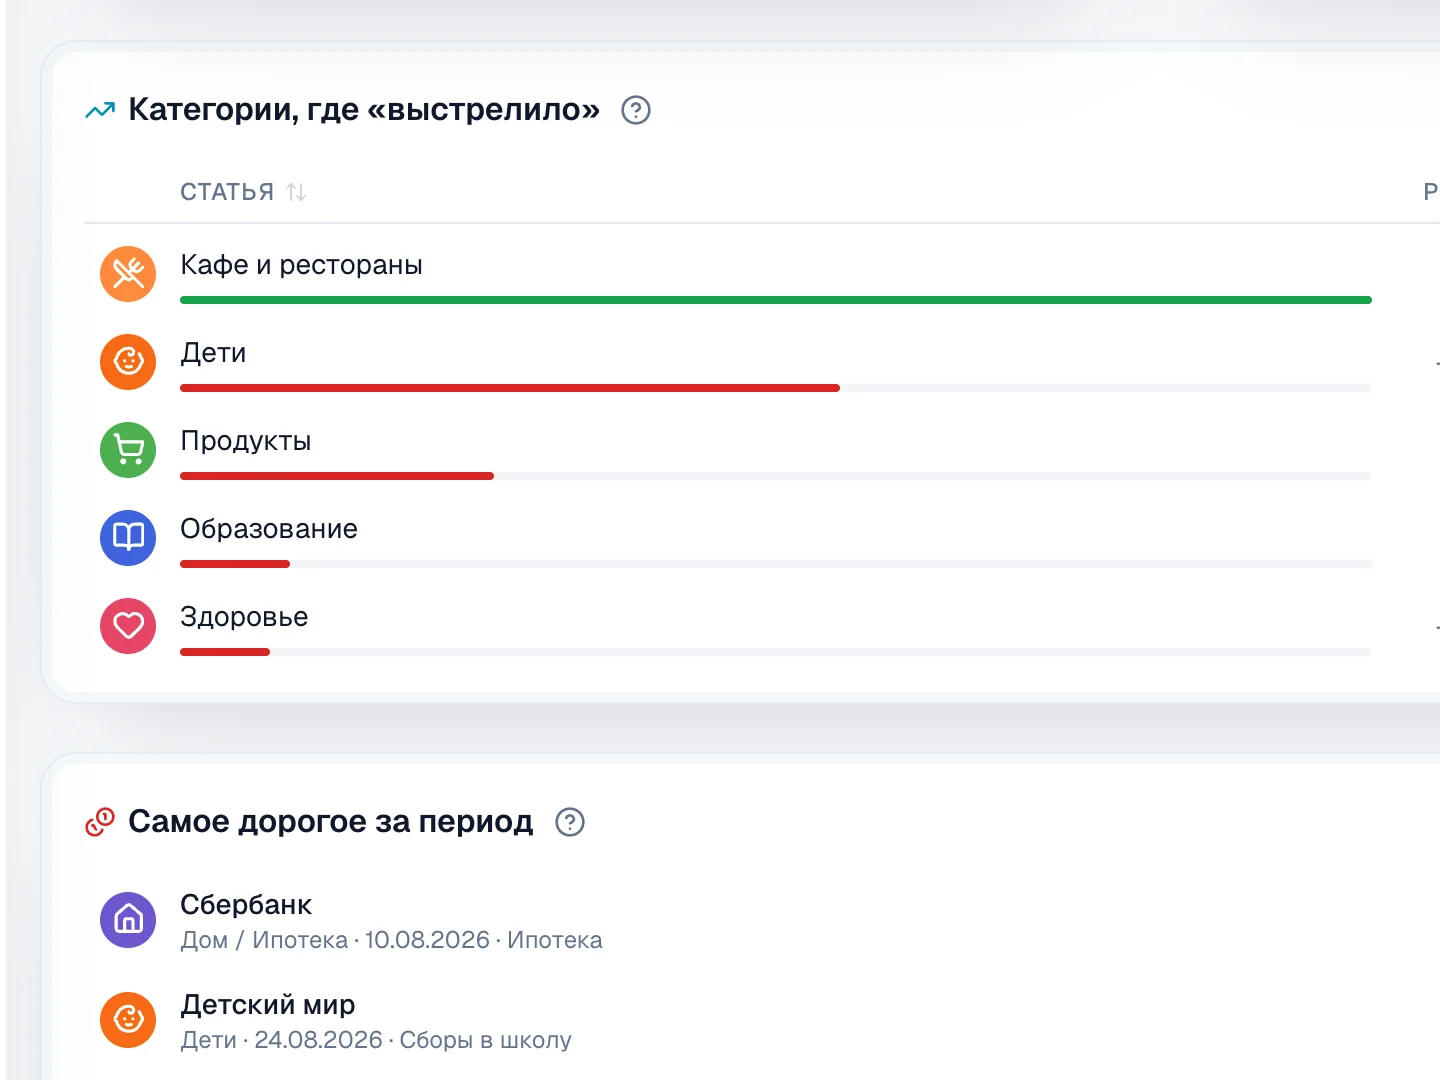This screenshot has height=1080, width=1440.
Task: Click the Сбербанк purple house icon
Action: (128, 919)
